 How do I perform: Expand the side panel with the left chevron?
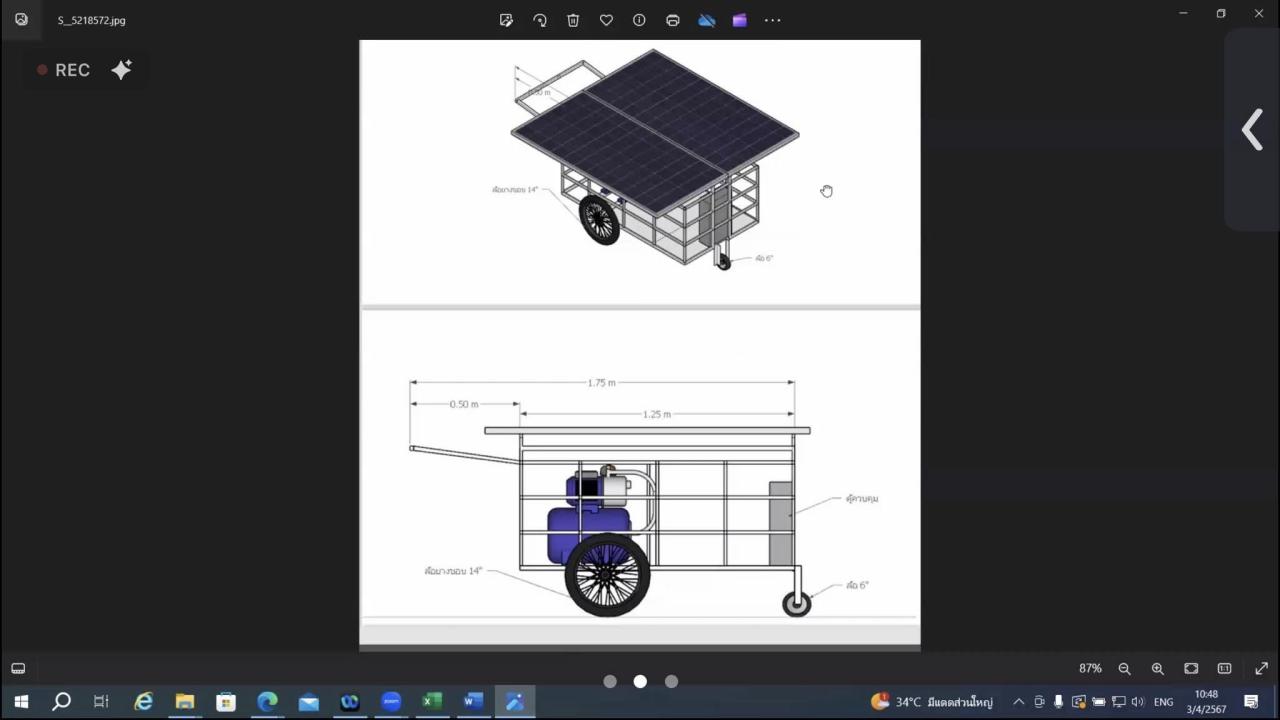(1252, 130)
